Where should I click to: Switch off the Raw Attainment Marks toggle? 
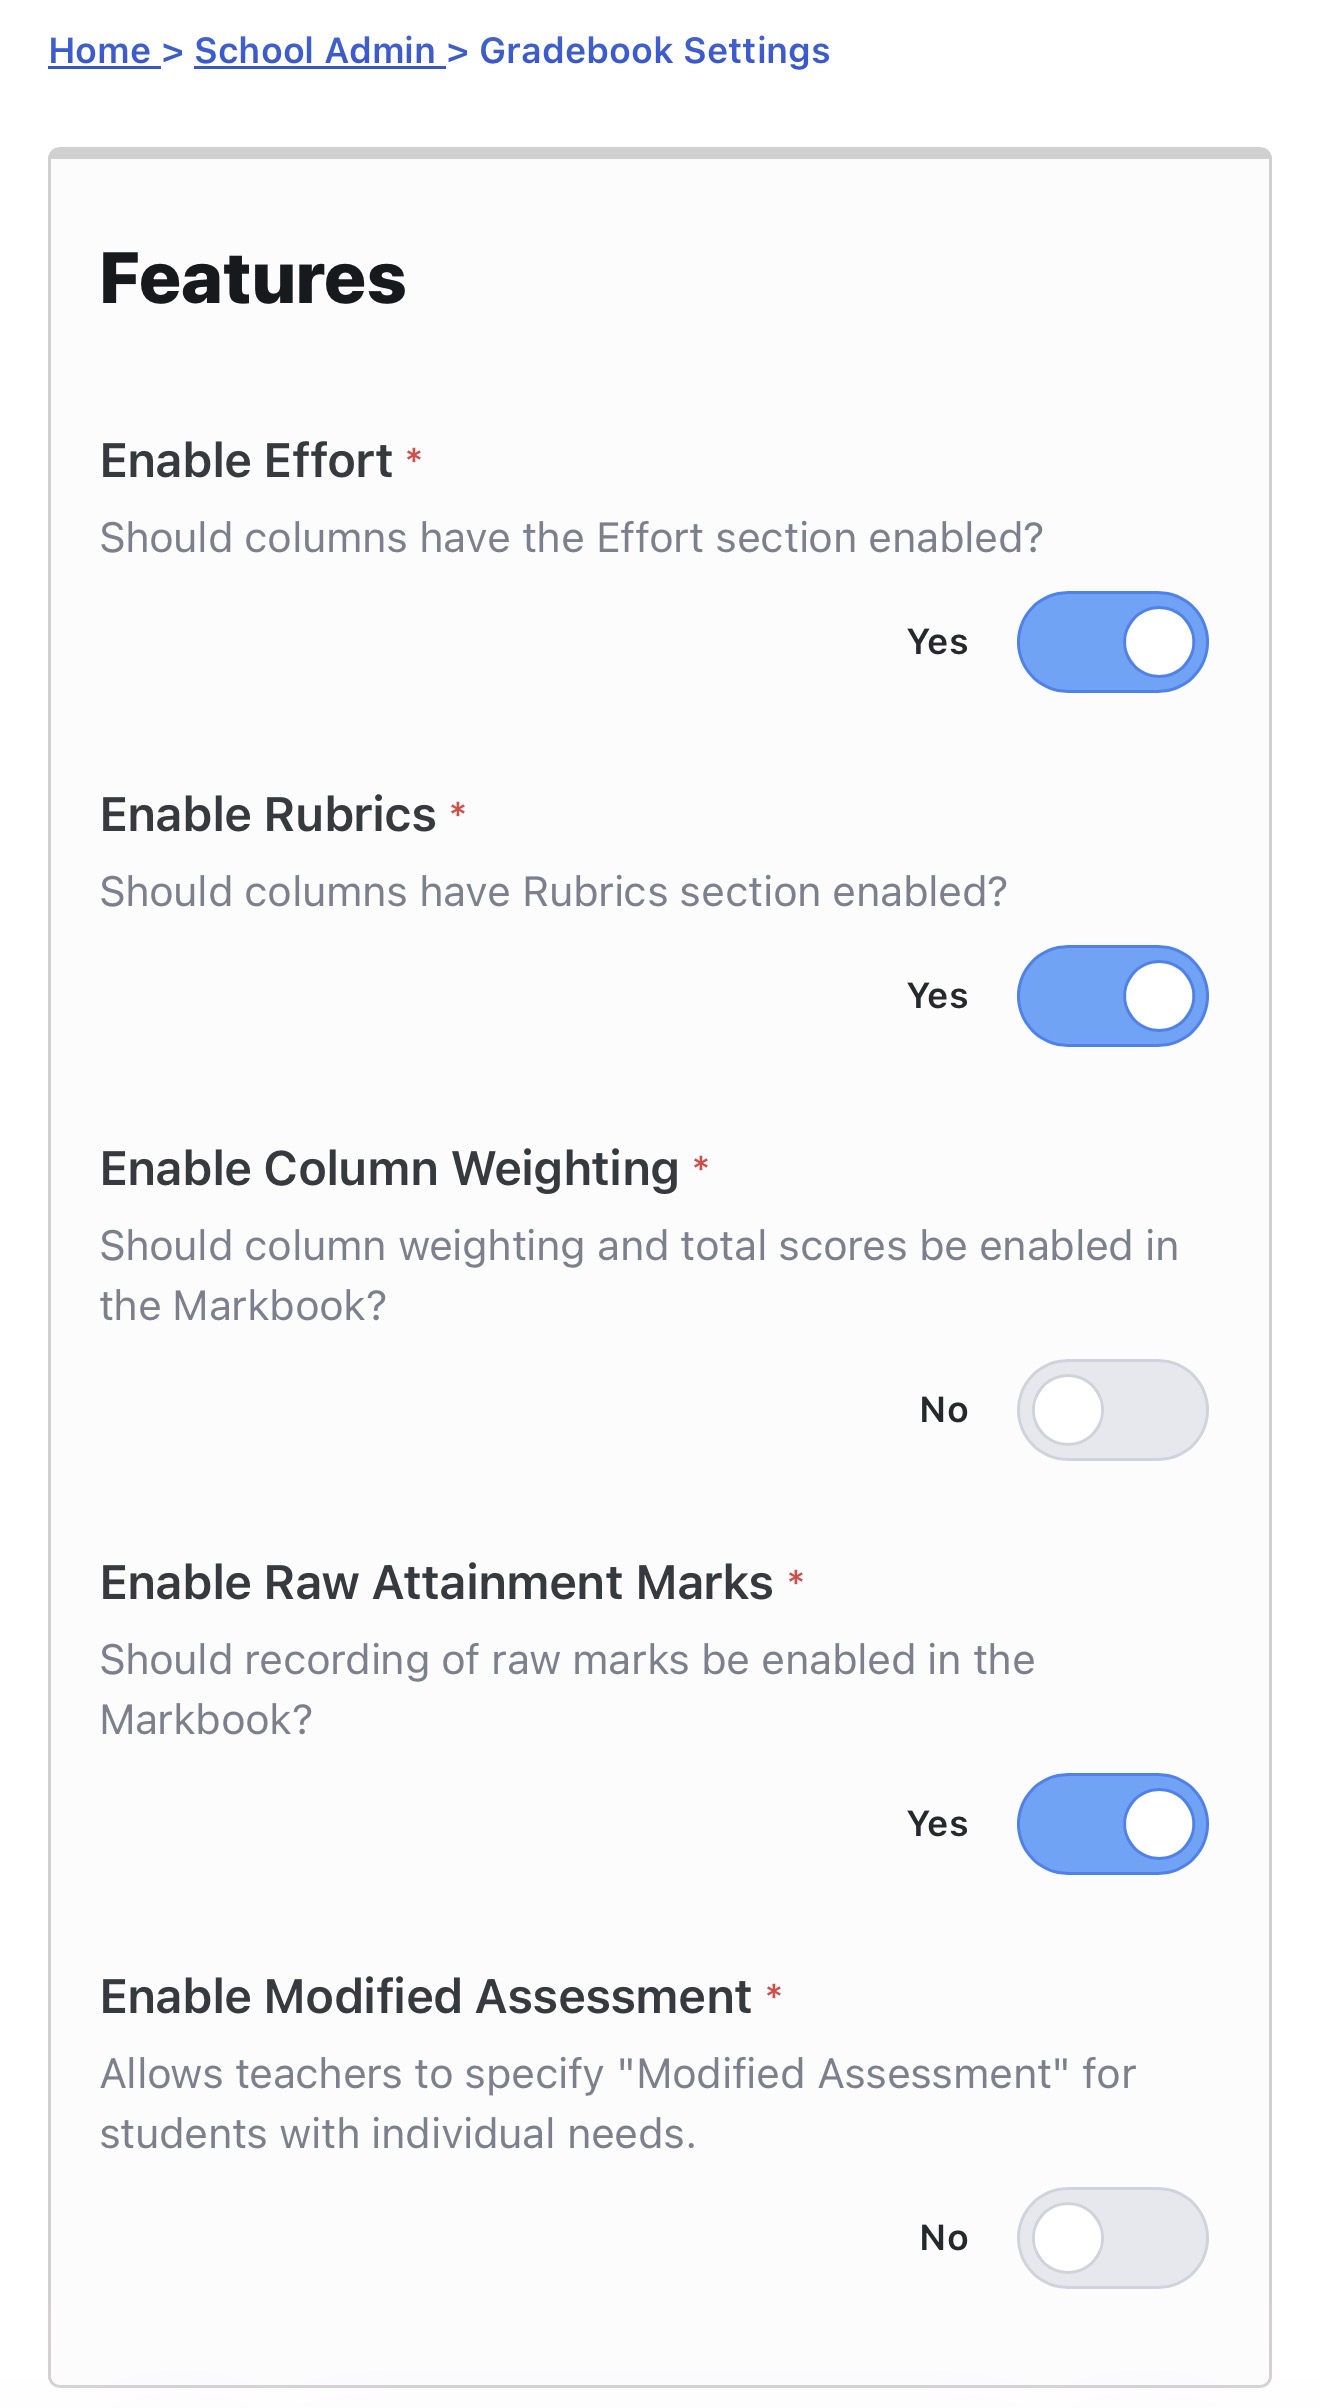pos(1112,1824)
